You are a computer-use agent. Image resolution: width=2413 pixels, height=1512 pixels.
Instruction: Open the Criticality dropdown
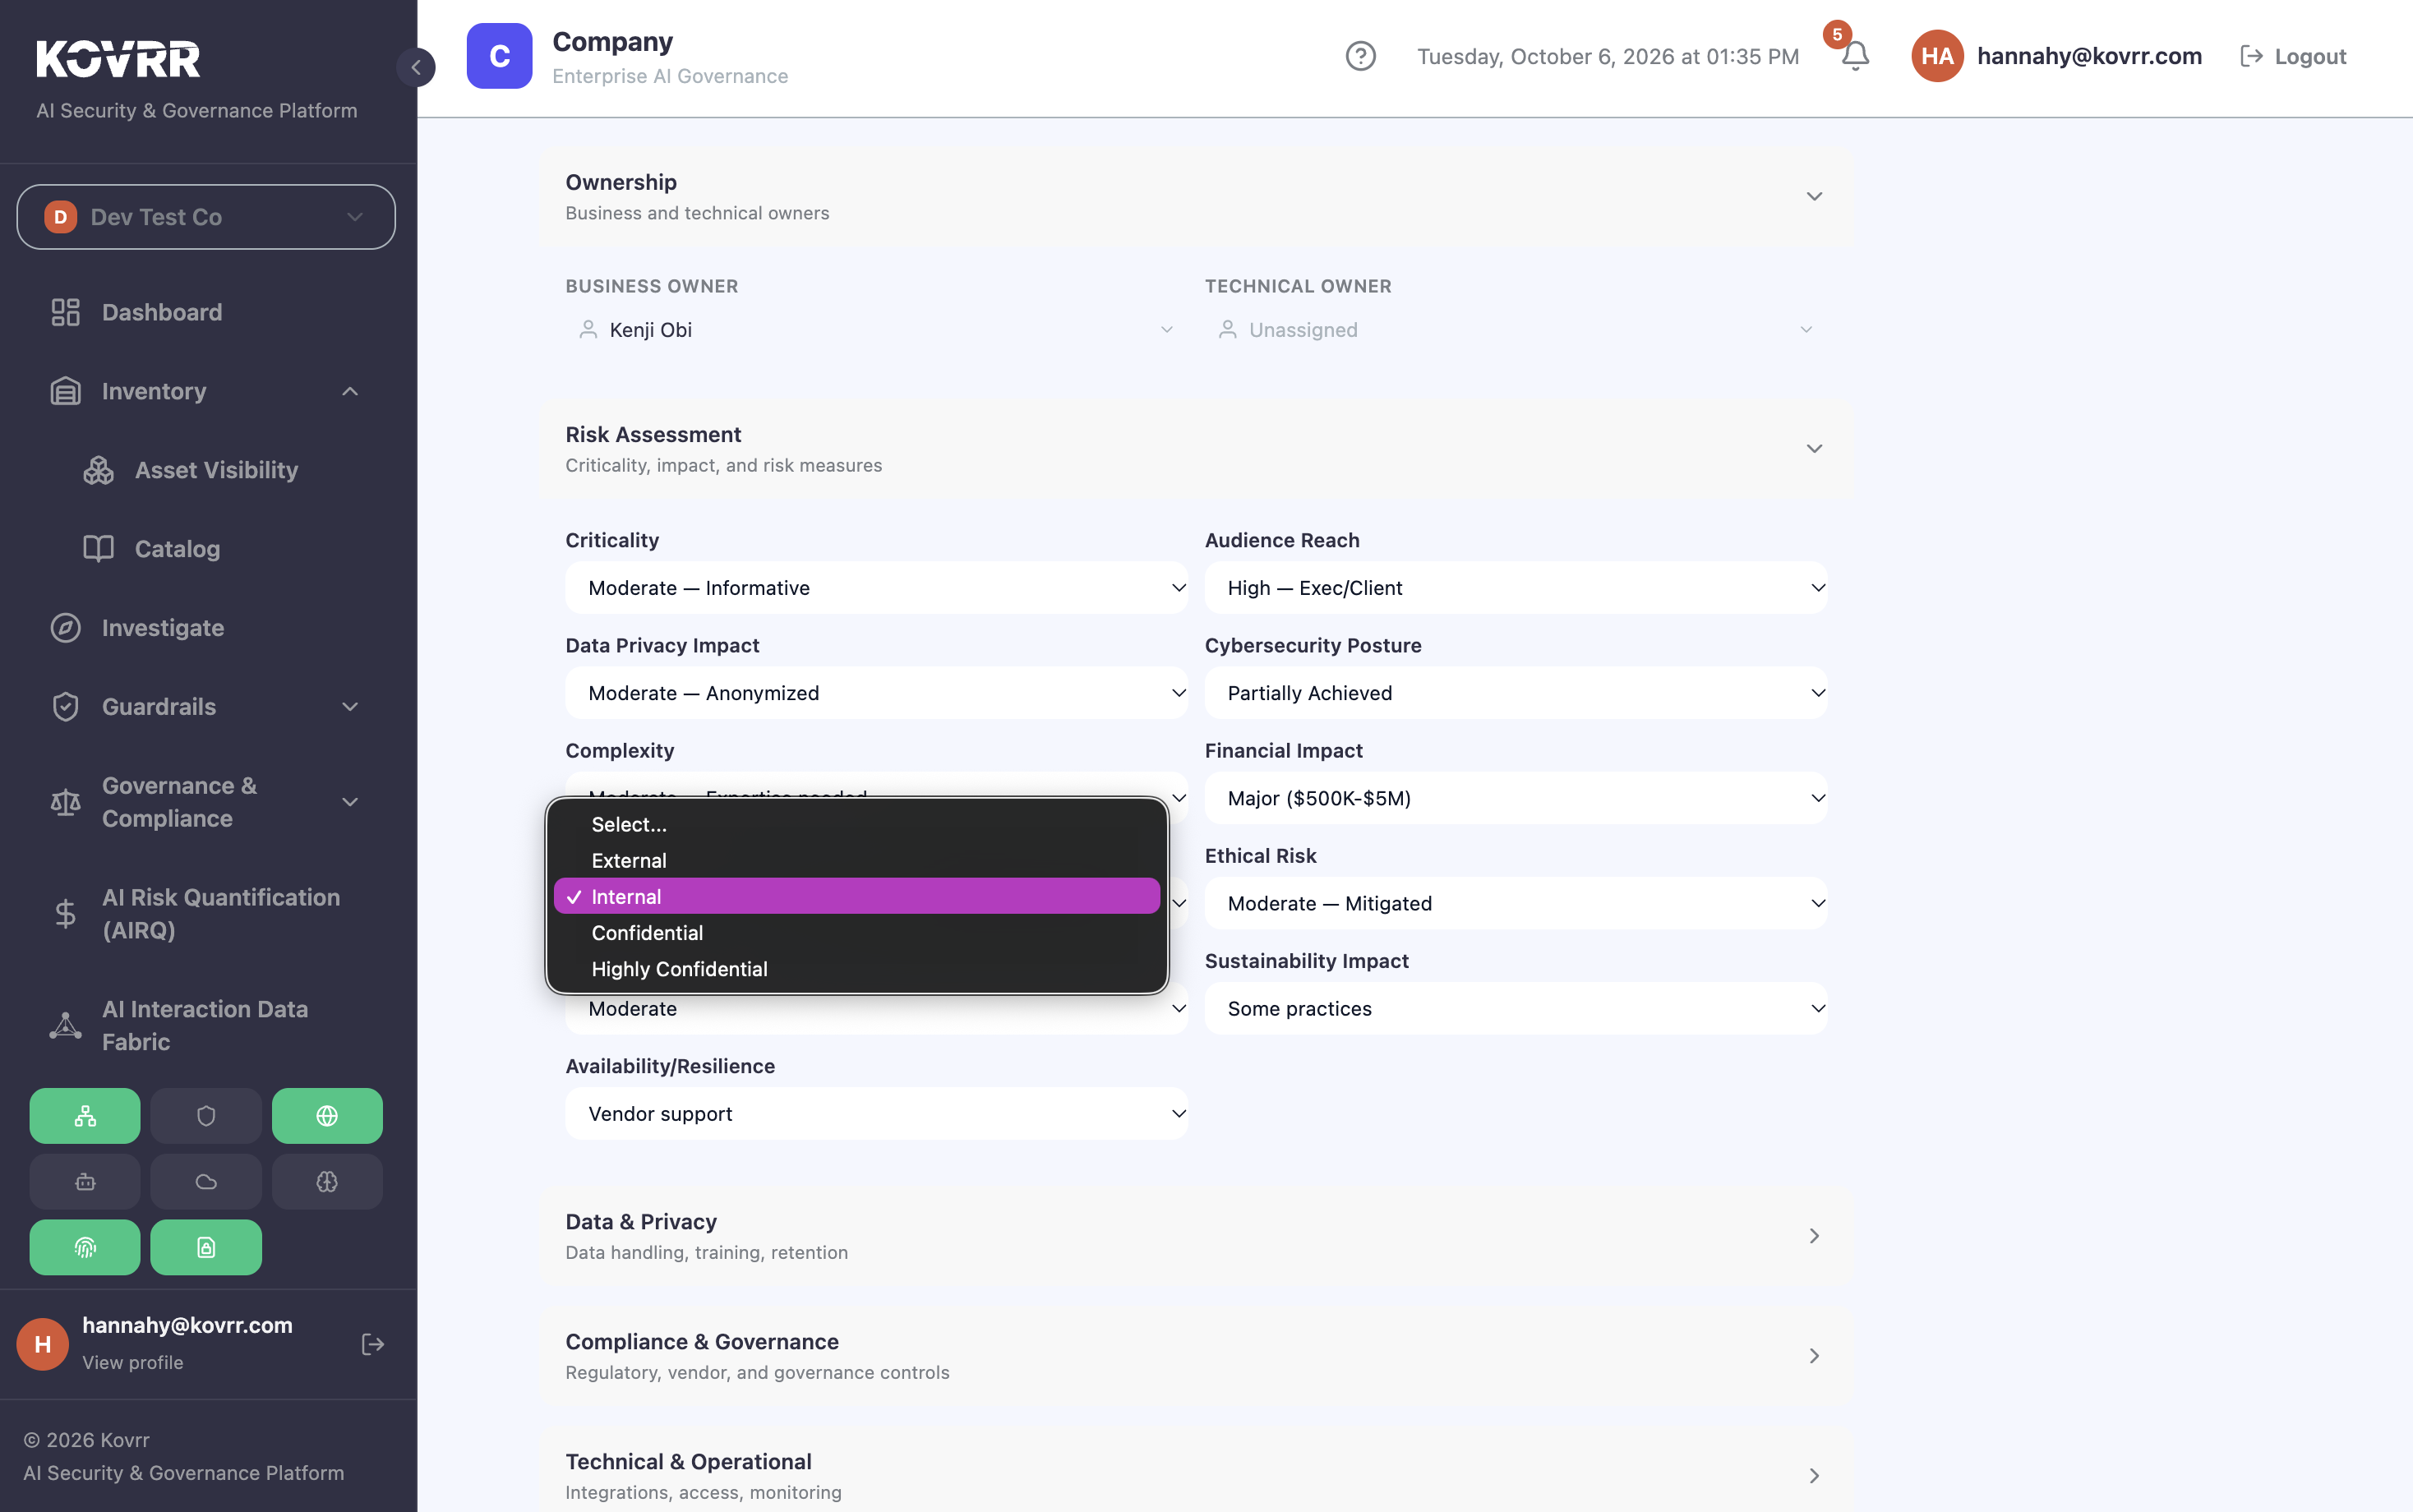coord(877,588)
